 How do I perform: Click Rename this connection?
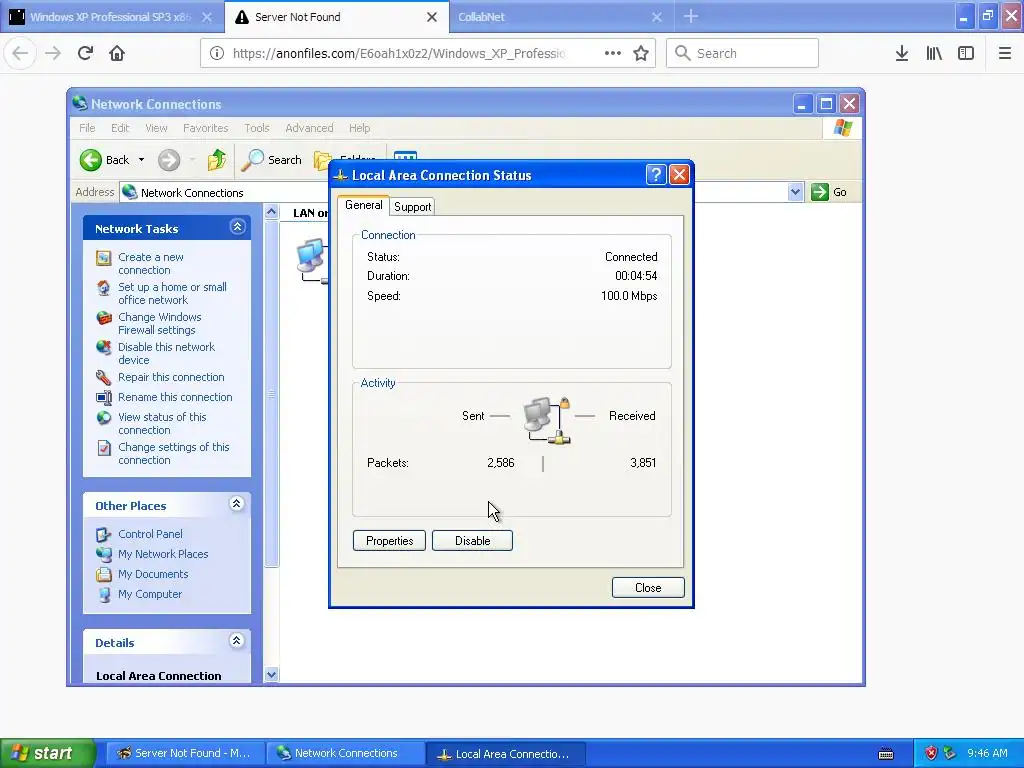175,397
